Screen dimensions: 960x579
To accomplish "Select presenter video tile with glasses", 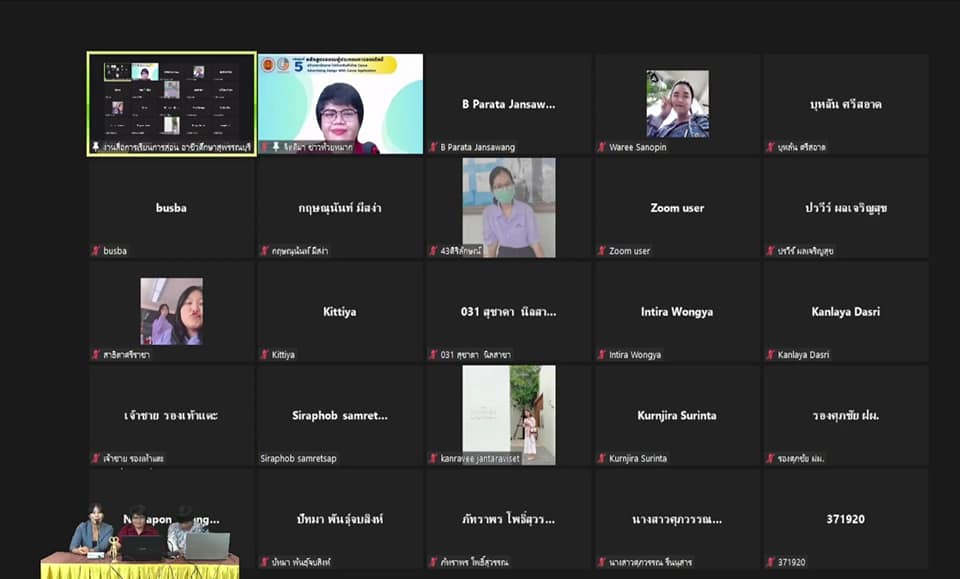I will coord(340,104).
